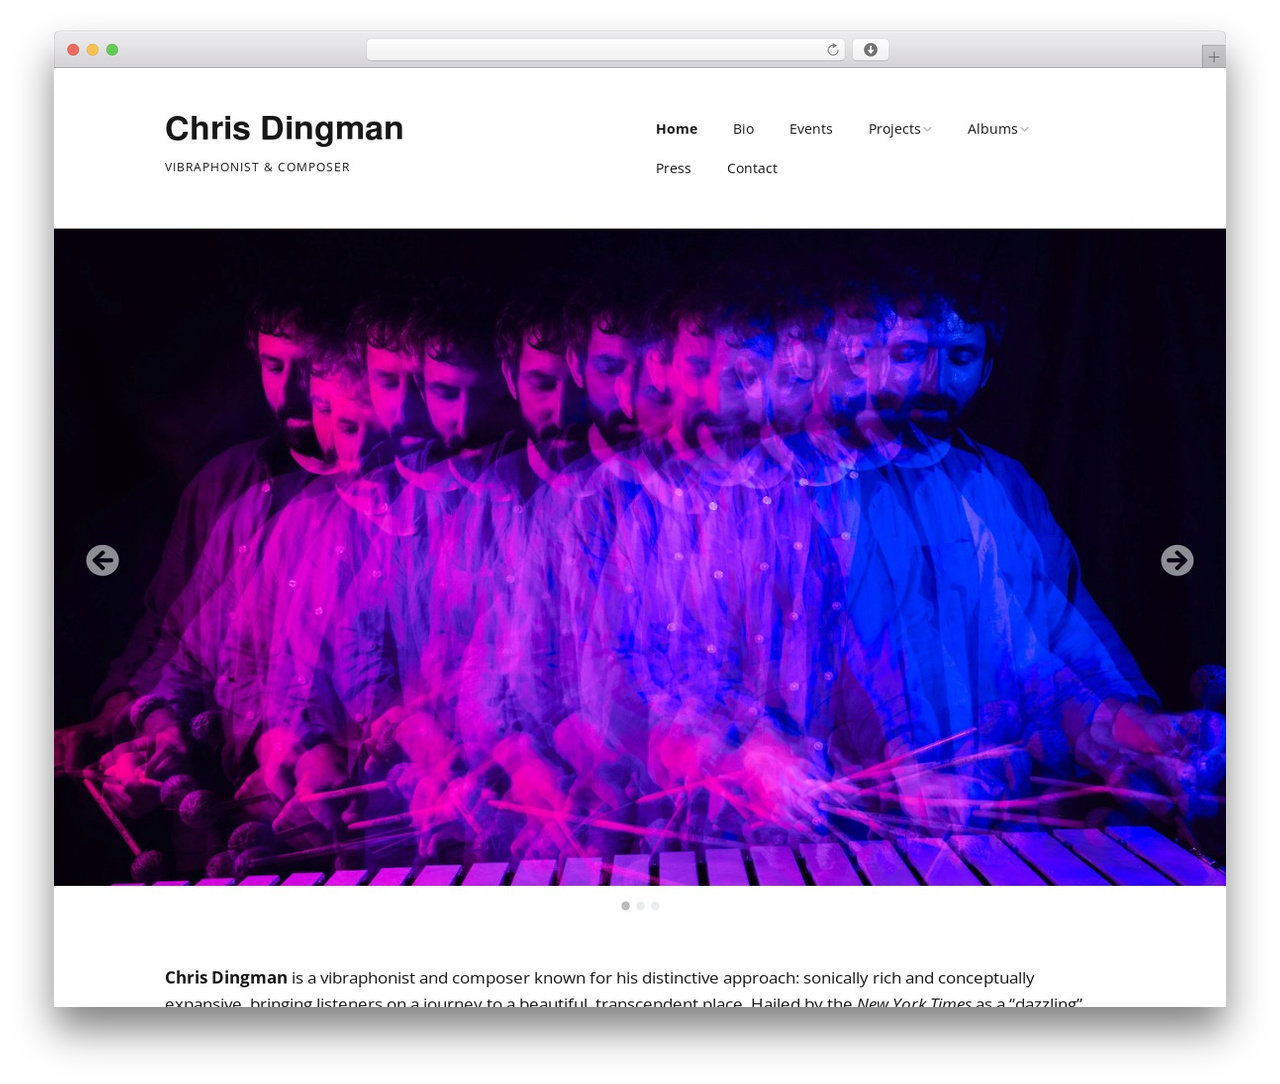1280x1084 pixels.
Task: Open the Press page
Action: pos(673,168)
